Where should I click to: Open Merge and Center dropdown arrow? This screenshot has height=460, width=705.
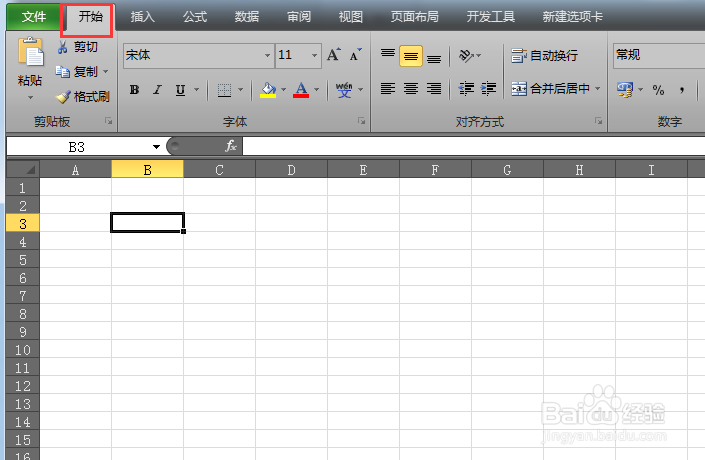click(598, 89)
